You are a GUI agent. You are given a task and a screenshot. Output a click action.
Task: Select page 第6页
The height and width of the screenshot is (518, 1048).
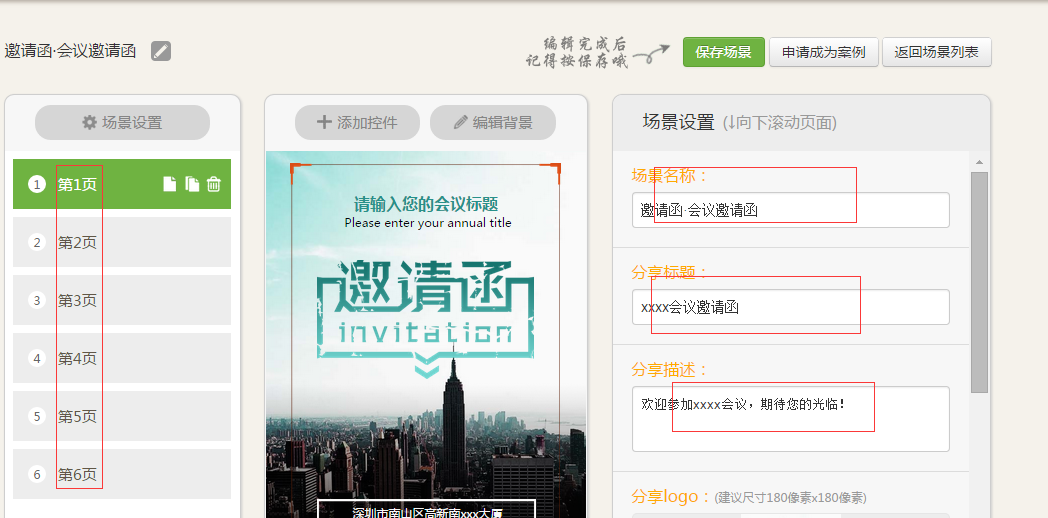122,474
